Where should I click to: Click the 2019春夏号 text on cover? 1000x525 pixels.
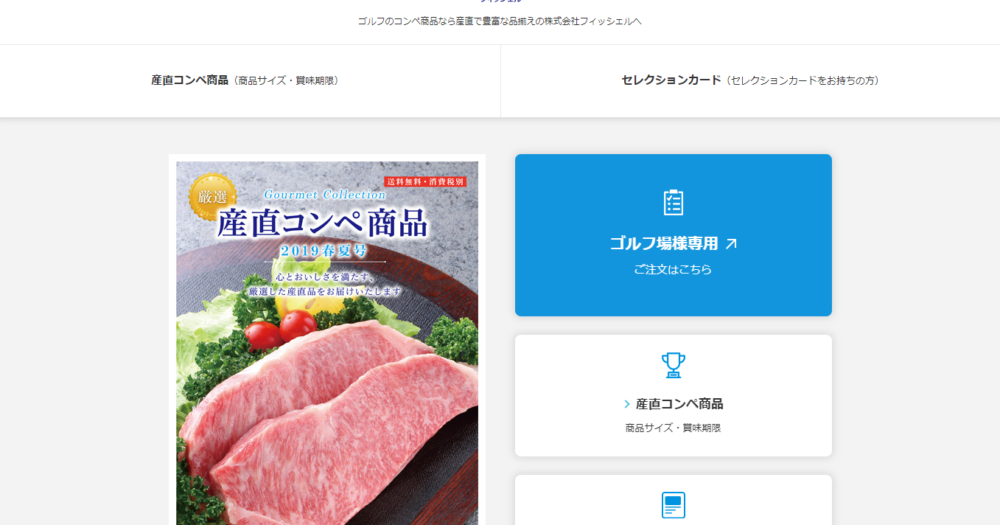click(324, 251)
